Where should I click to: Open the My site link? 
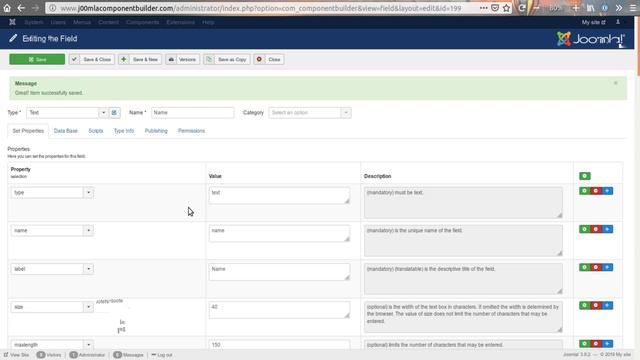coord(593,22)
